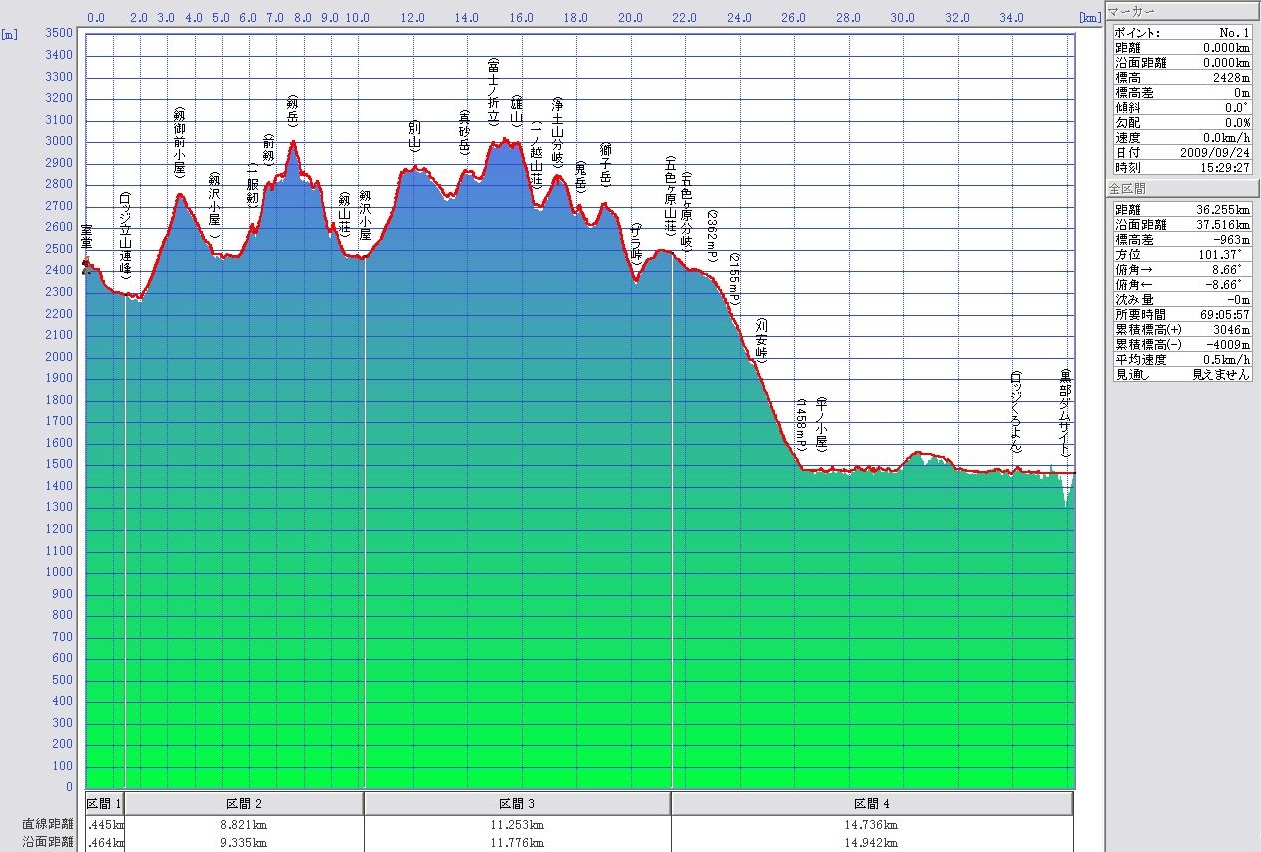The height and width of the screenshot is (852, 1261).
Task: Click the hiker marker icon at 室堂
Action: click(x=87, y=265)
